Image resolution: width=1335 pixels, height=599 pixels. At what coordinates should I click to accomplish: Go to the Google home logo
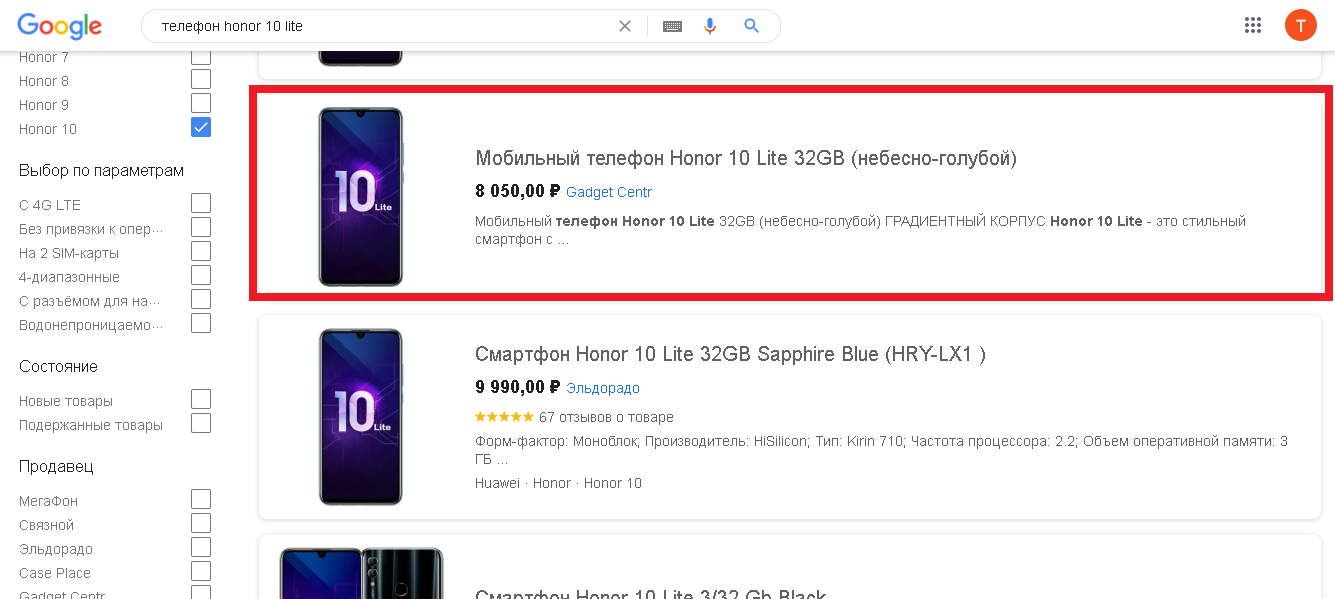click(59, 26)
